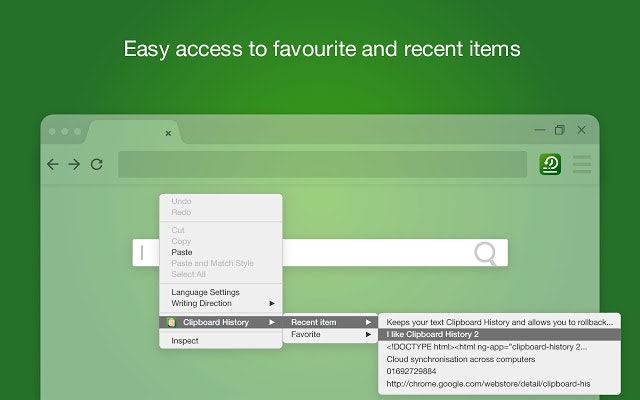Select Copy in context menu

[181, 241]
